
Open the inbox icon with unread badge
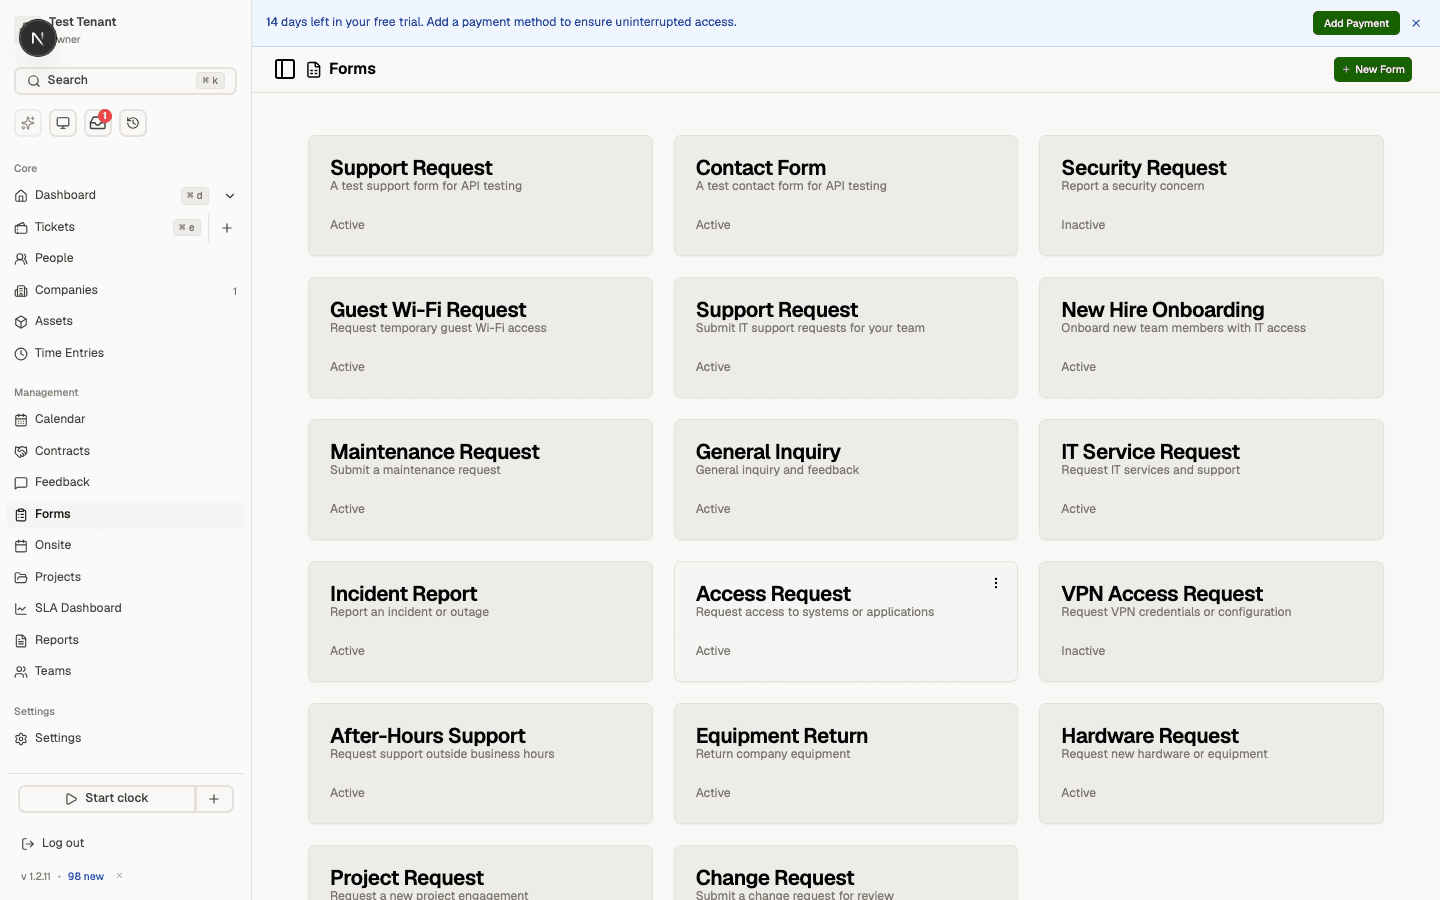(x=97, y=123)
